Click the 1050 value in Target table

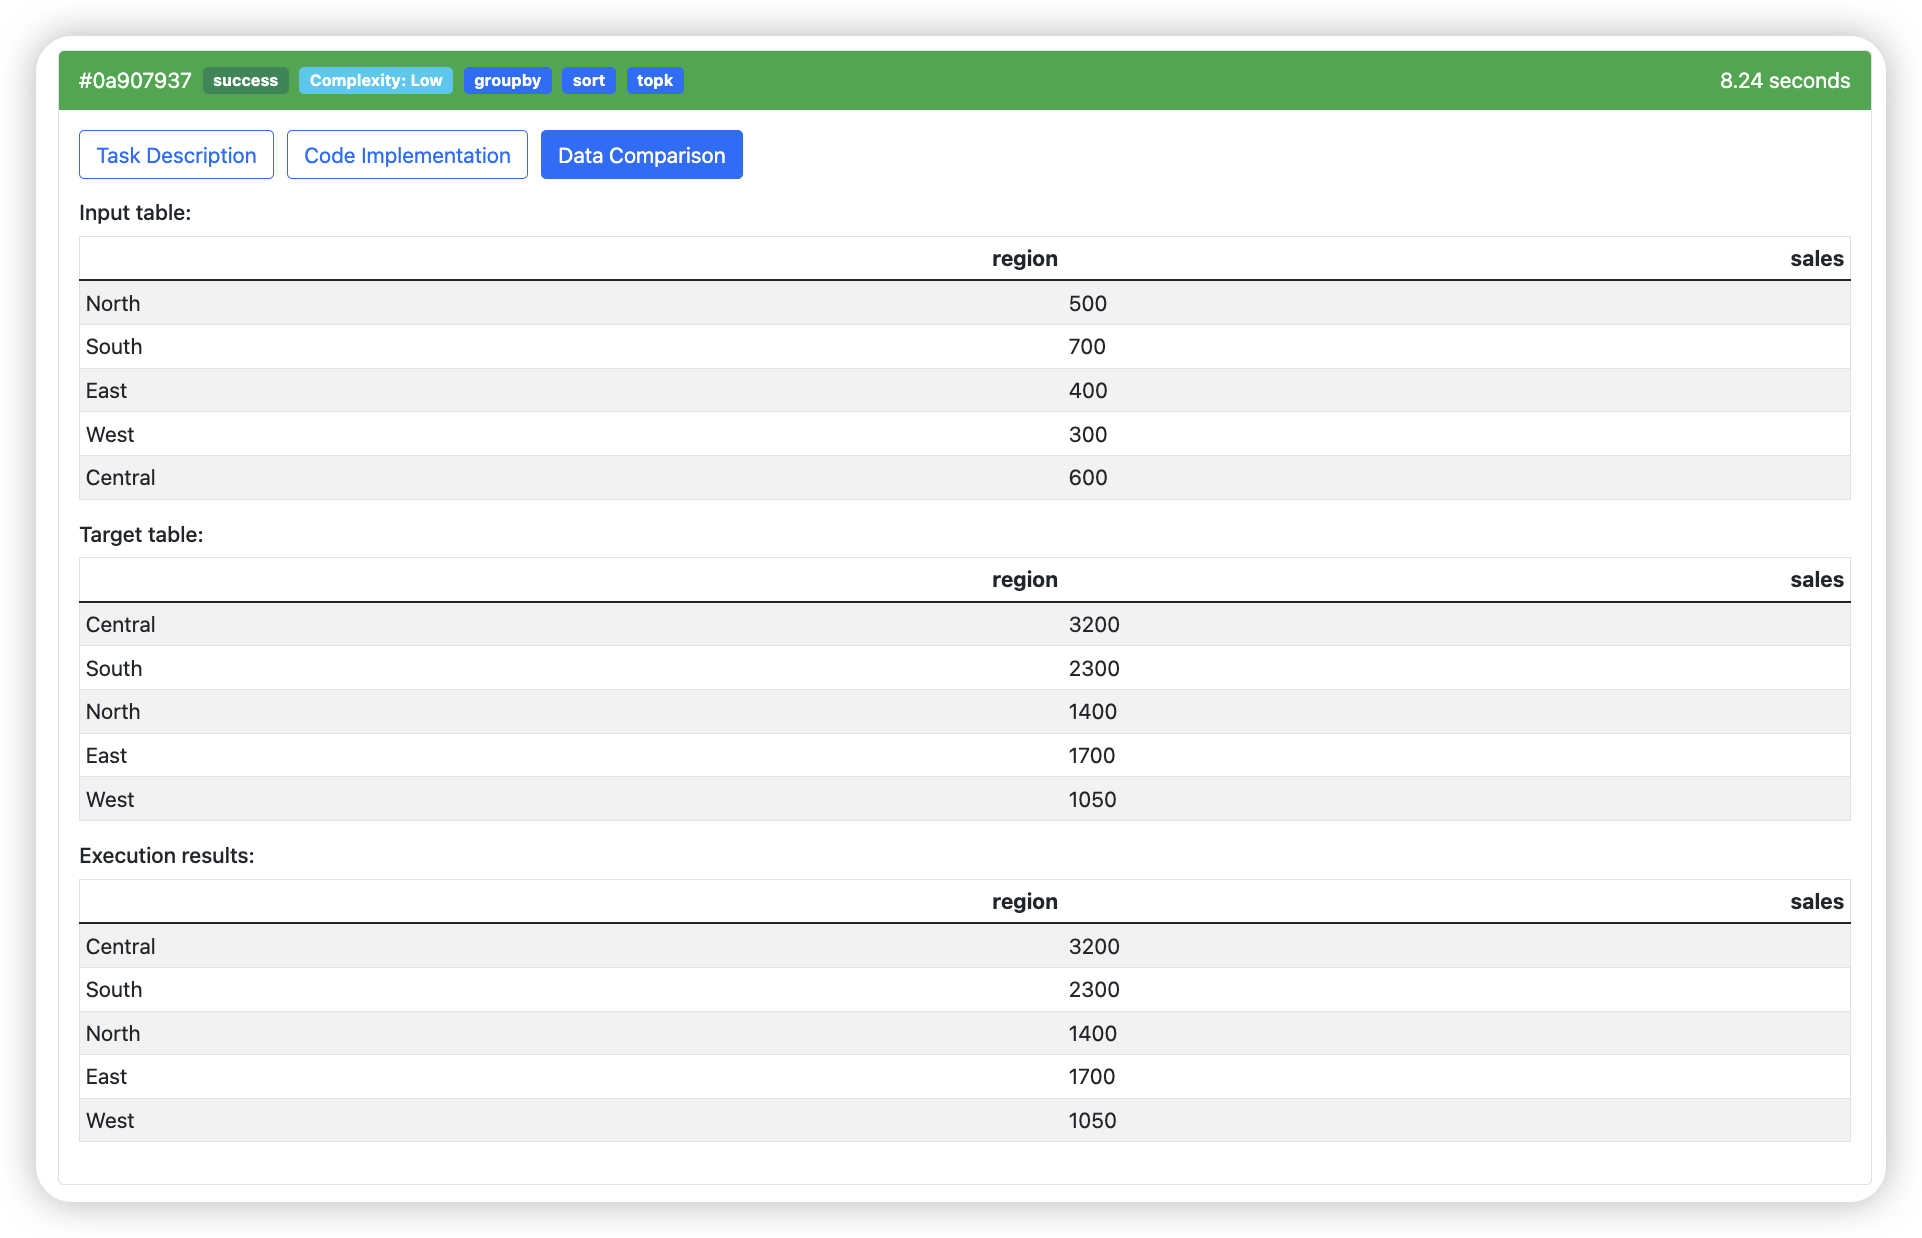pyautogui.click(x=1092, y=800)
